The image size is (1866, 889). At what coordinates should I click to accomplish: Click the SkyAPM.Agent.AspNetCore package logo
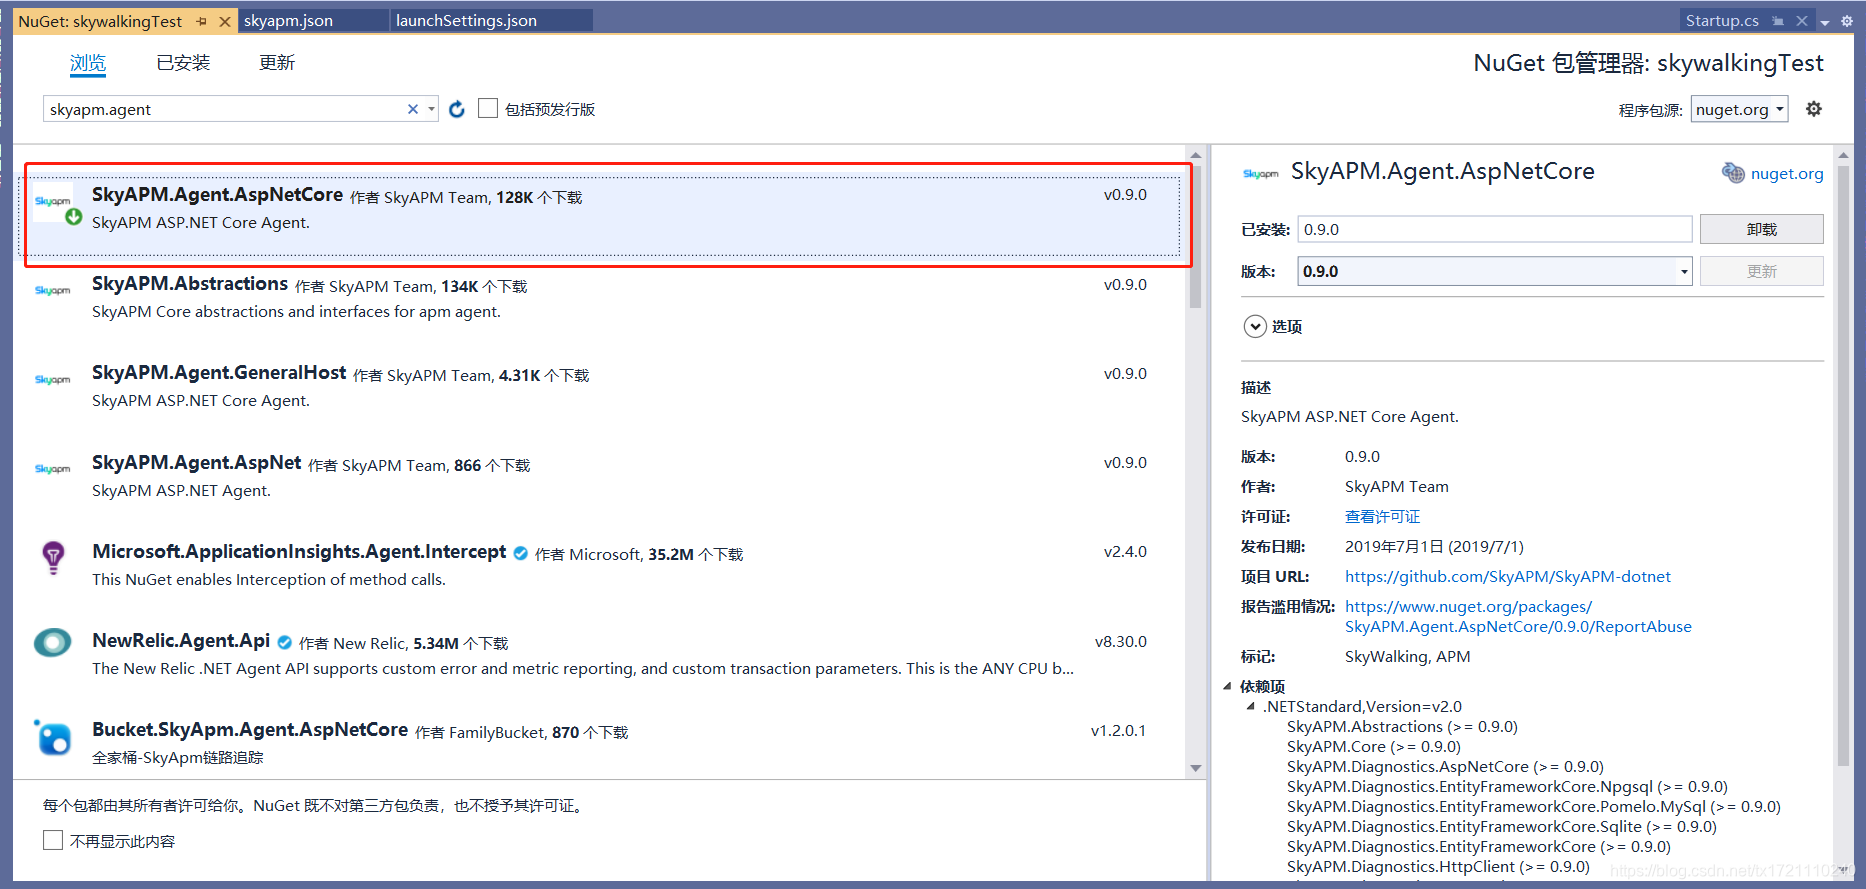[53, 201]
